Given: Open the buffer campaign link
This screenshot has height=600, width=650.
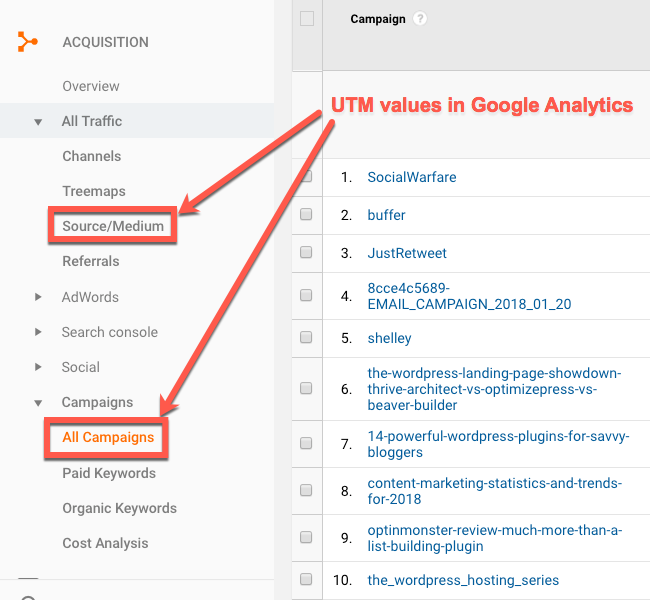Looking at the screenshot, I should (386, 215).
